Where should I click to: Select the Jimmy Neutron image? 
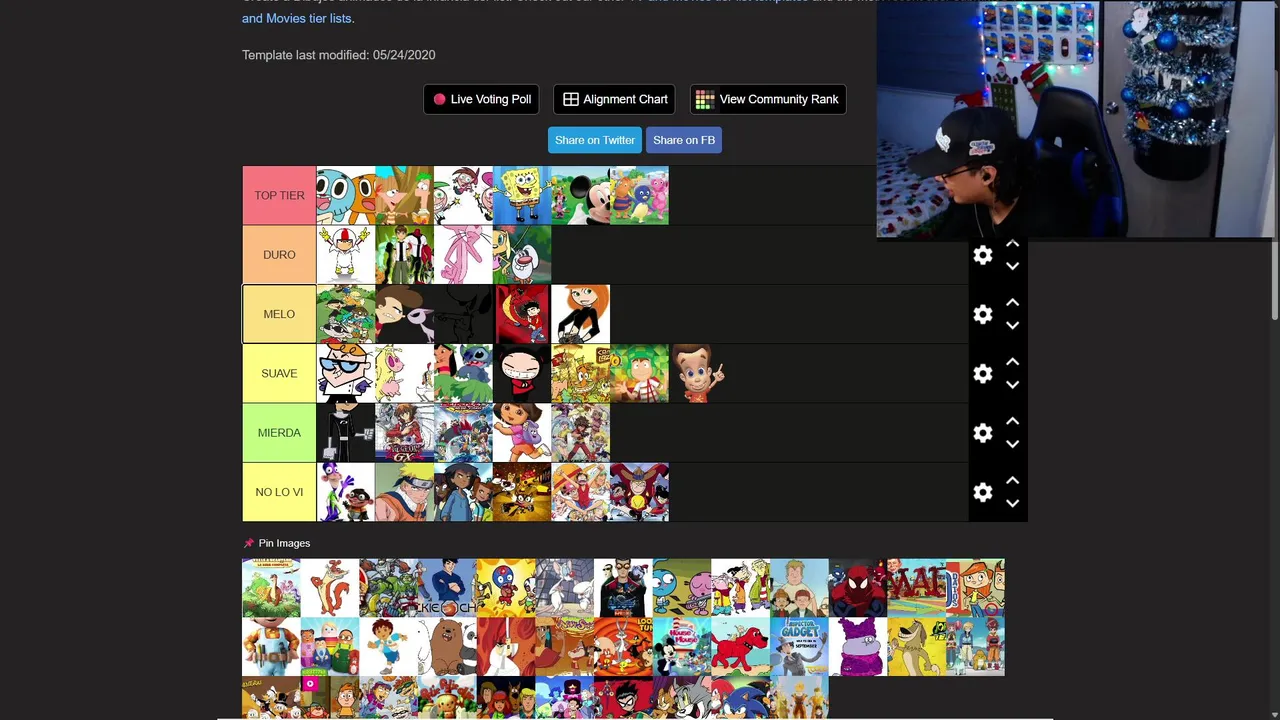(698, 373)
